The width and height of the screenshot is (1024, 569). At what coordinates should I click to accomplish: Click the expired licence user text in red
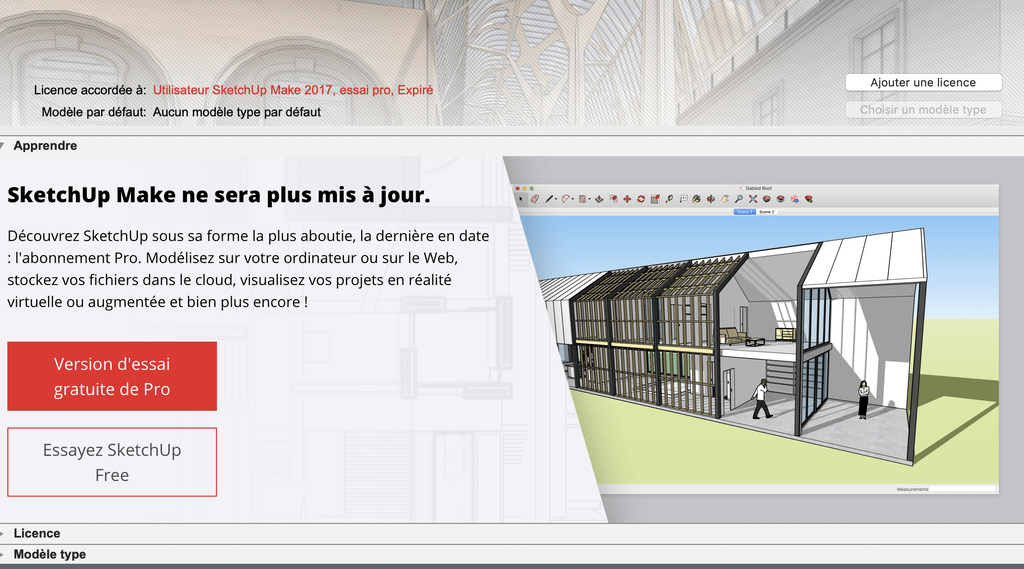[x=293, y=90]
